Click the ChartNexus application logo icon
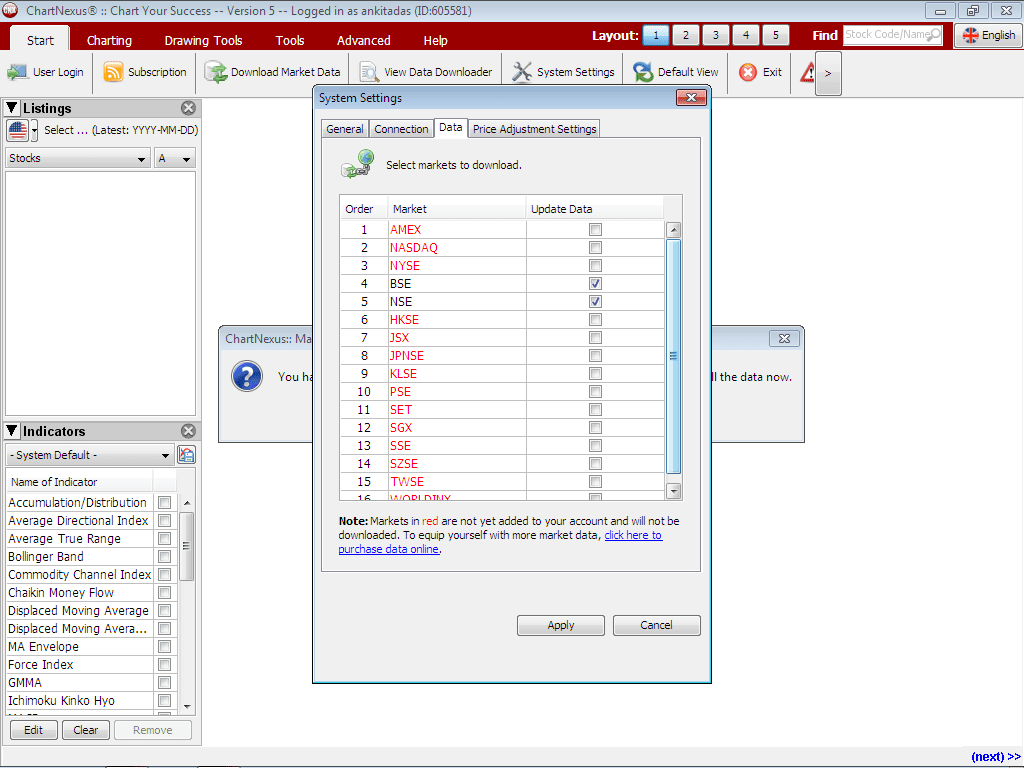The width and height of the screenshot is (1024, 768). click(x=10, y=10)
